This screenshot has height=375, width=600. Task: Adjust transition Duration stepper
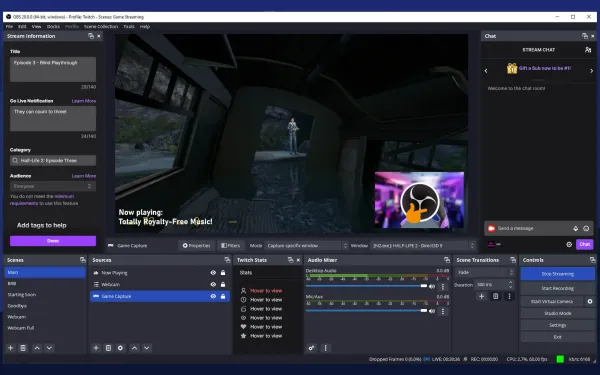pyautogui.click(x=510, y=285)
